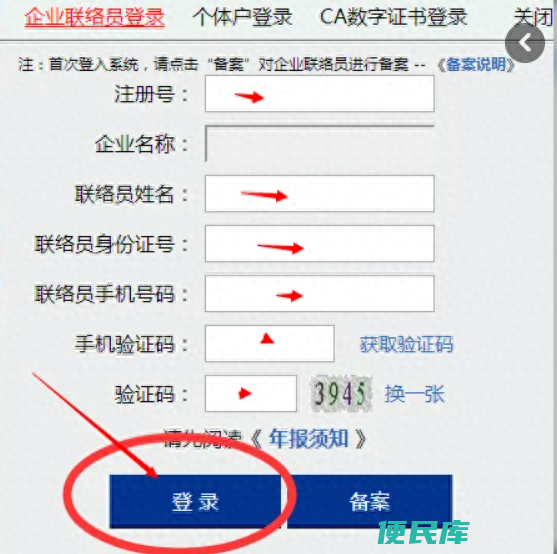This screenshot has height=554, width=557.
Task: Click the 企业名称 text box
Action: 319,143
